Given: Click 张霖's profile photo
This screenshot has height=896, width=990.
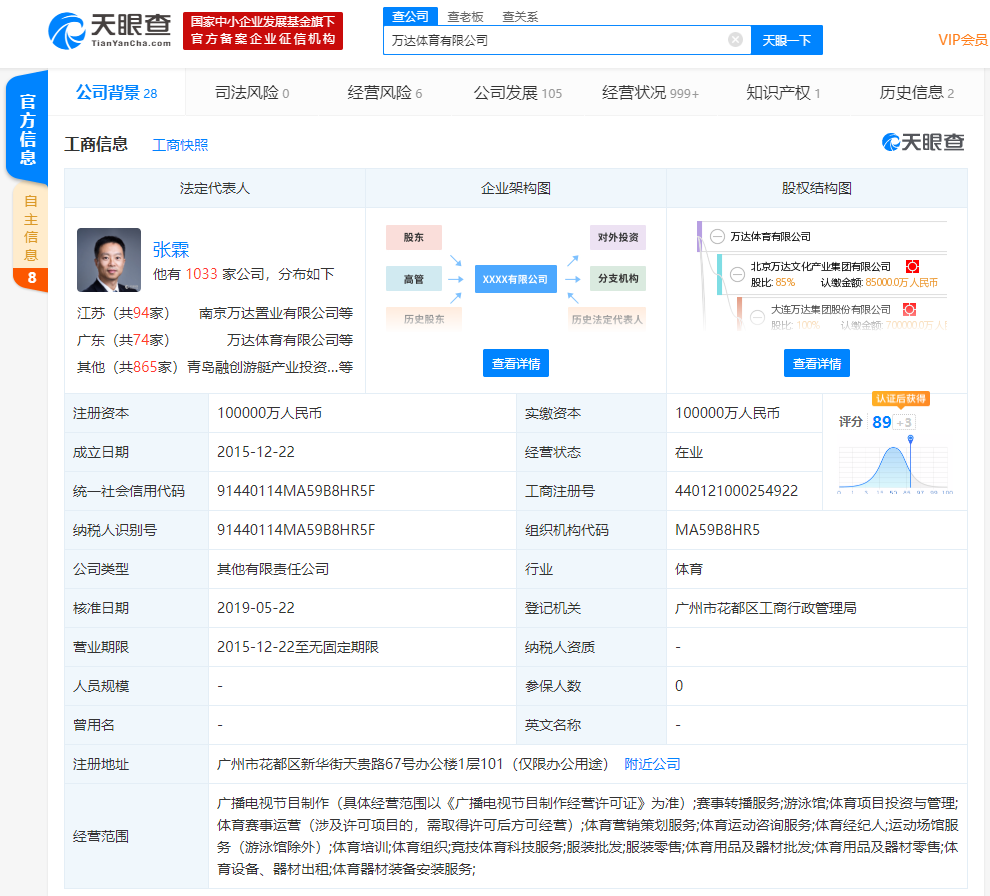Looking at the screenshot, I should click(x=109, y=259).
